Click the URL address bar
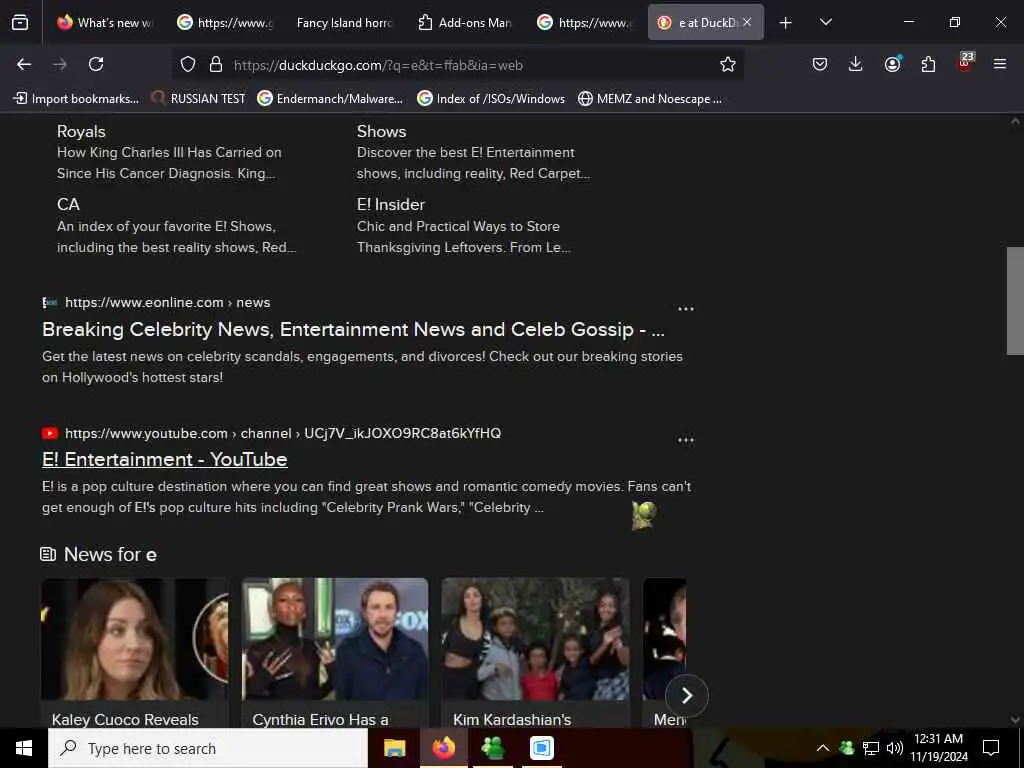Image resolution: width=1024 pixels, height=768 pixels. click(x=457, y=65)
